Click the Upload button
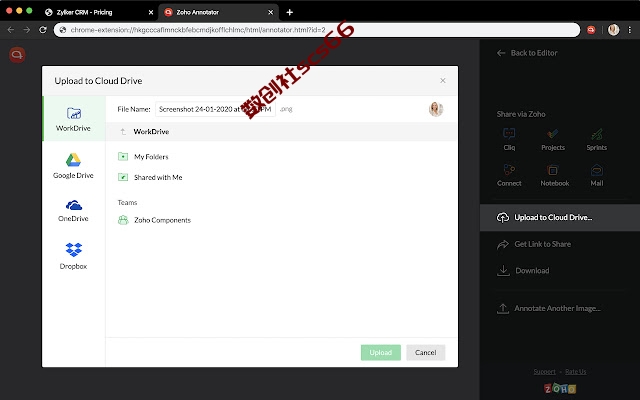Image resolution: width=640 pixels, height=400 pixels. pos(380,353)
